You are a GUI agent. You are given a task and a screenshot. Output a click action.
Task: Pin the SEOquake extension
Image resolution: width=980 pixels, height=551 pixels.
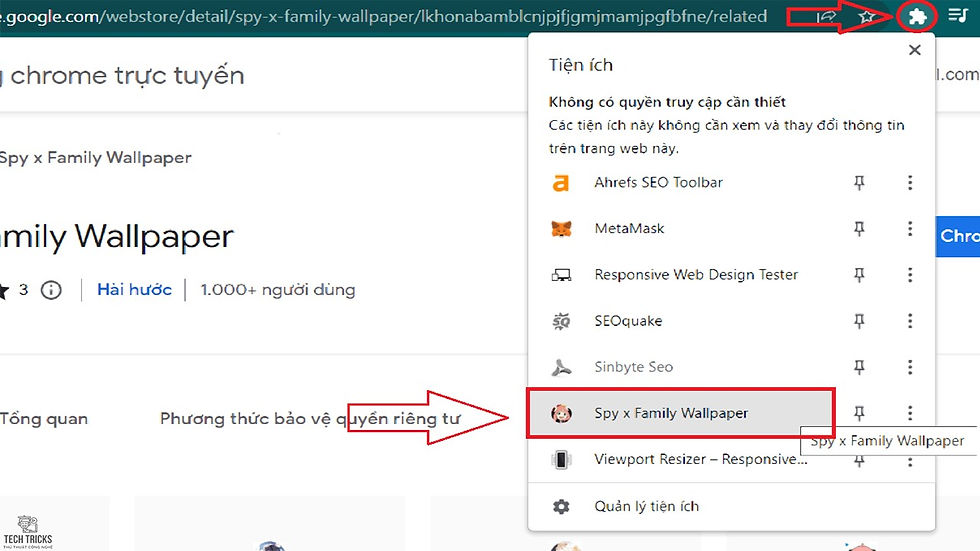coord(859,321)
